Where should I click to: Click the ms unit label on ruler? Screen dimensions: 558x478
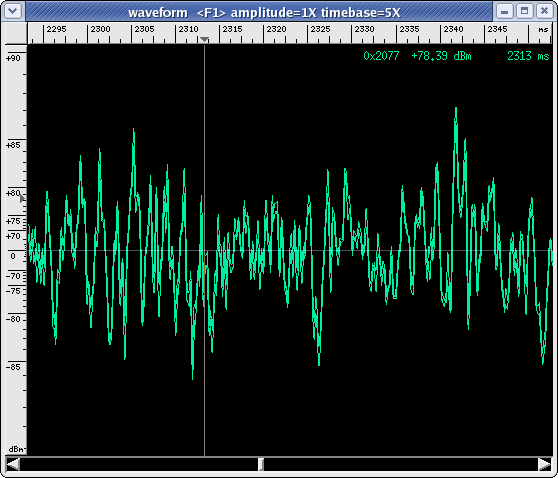(x=543, y=30)
